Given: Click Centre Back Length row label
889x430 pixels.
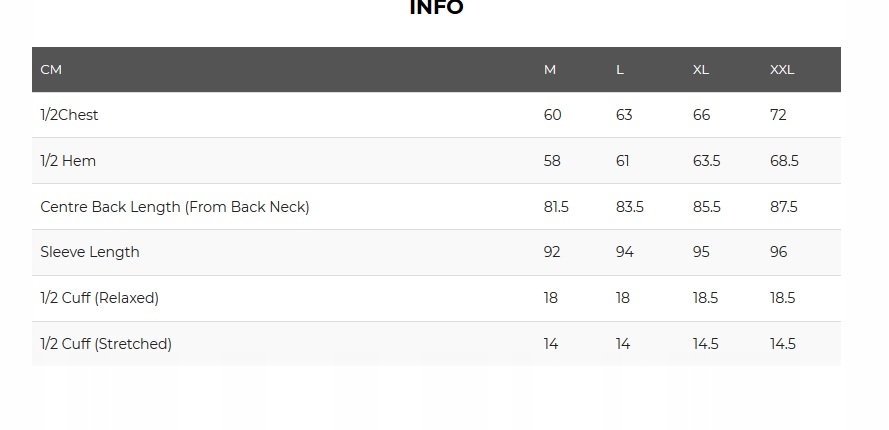Looking at the screenshot, I should click(175, 207).
